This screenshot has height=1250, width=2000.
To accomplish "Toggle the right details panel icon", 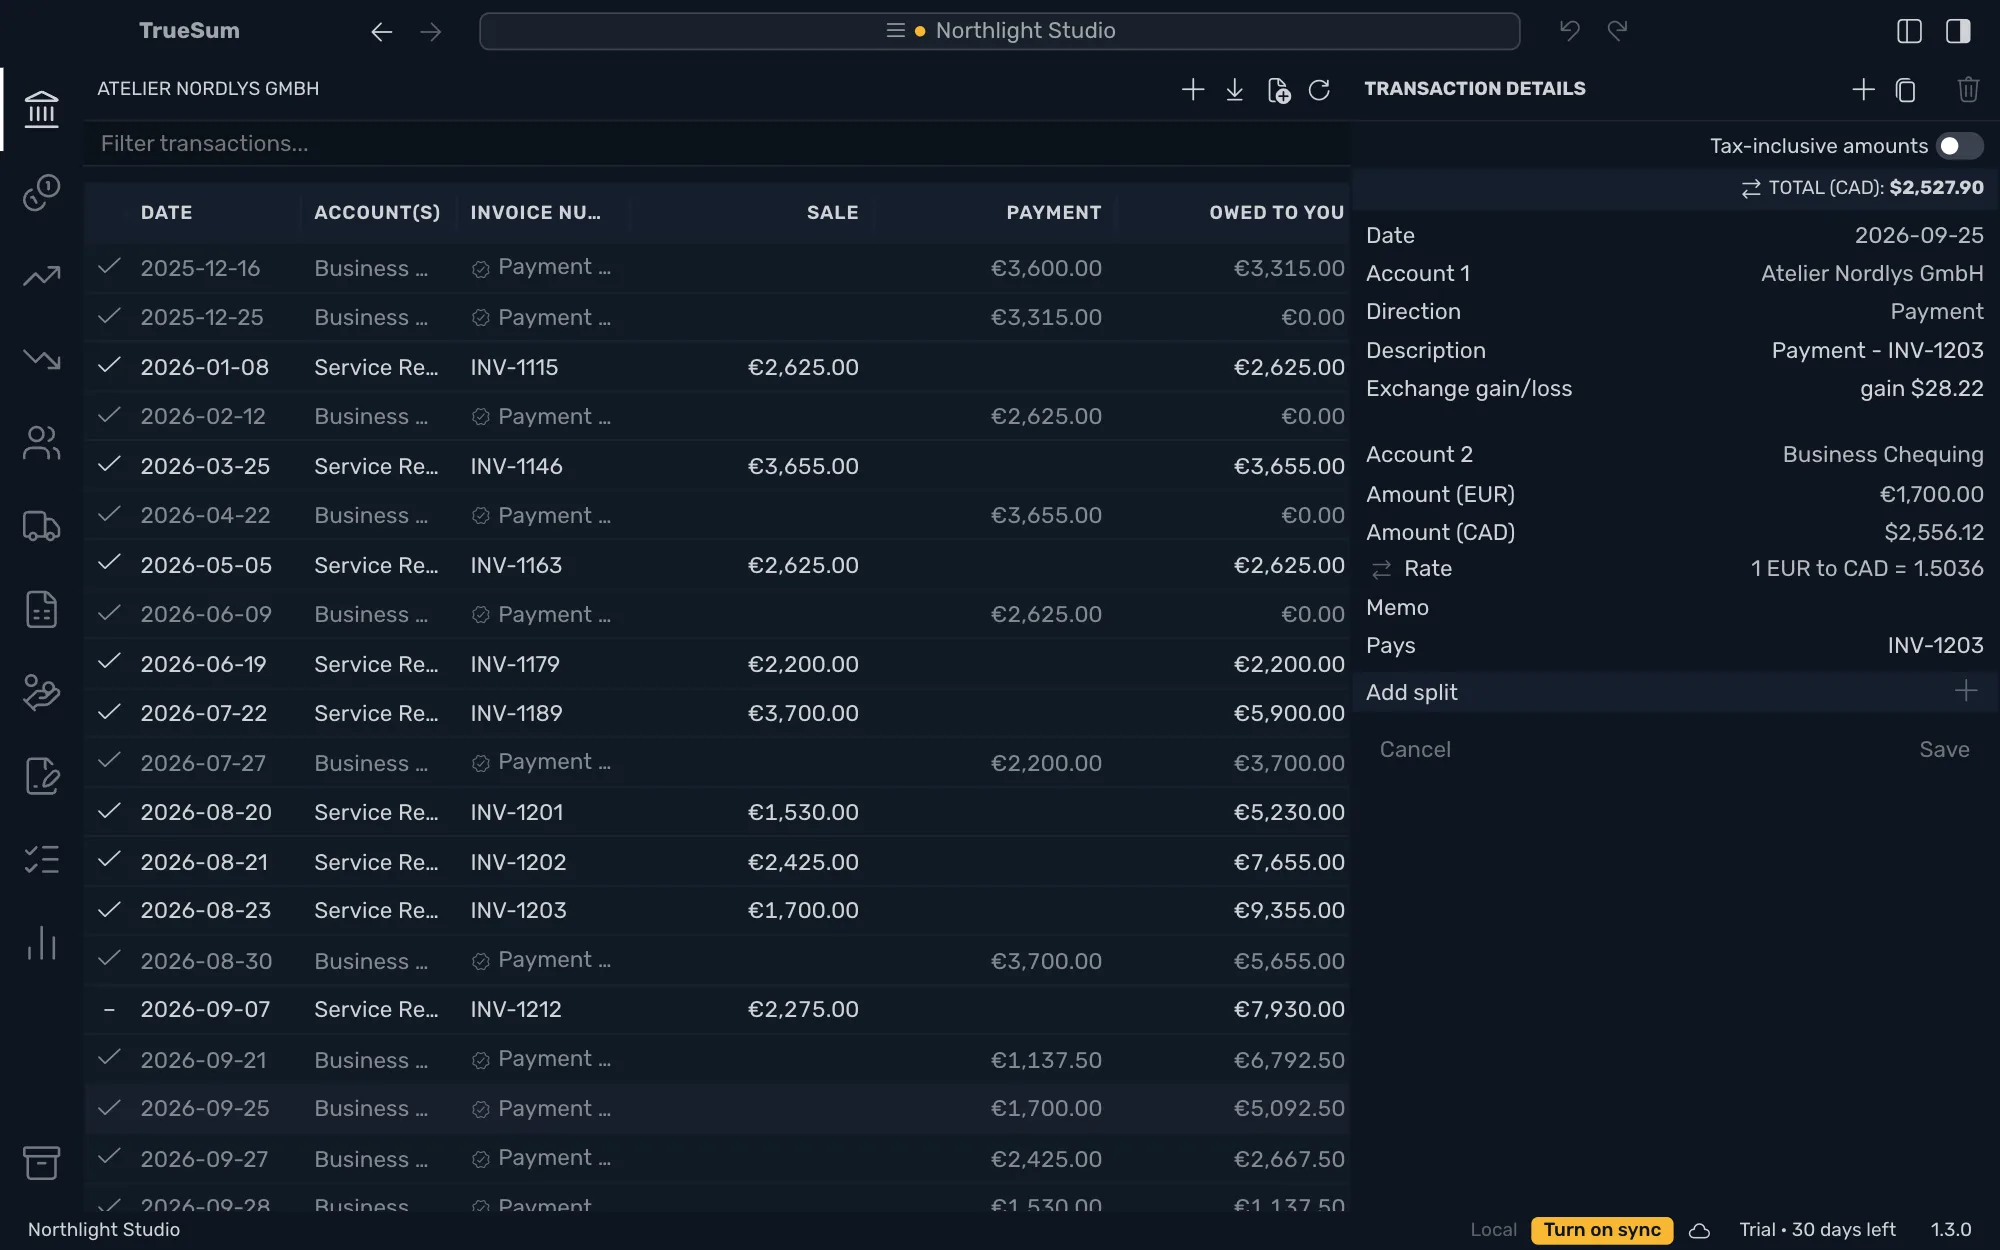I will click(1958, 31).
